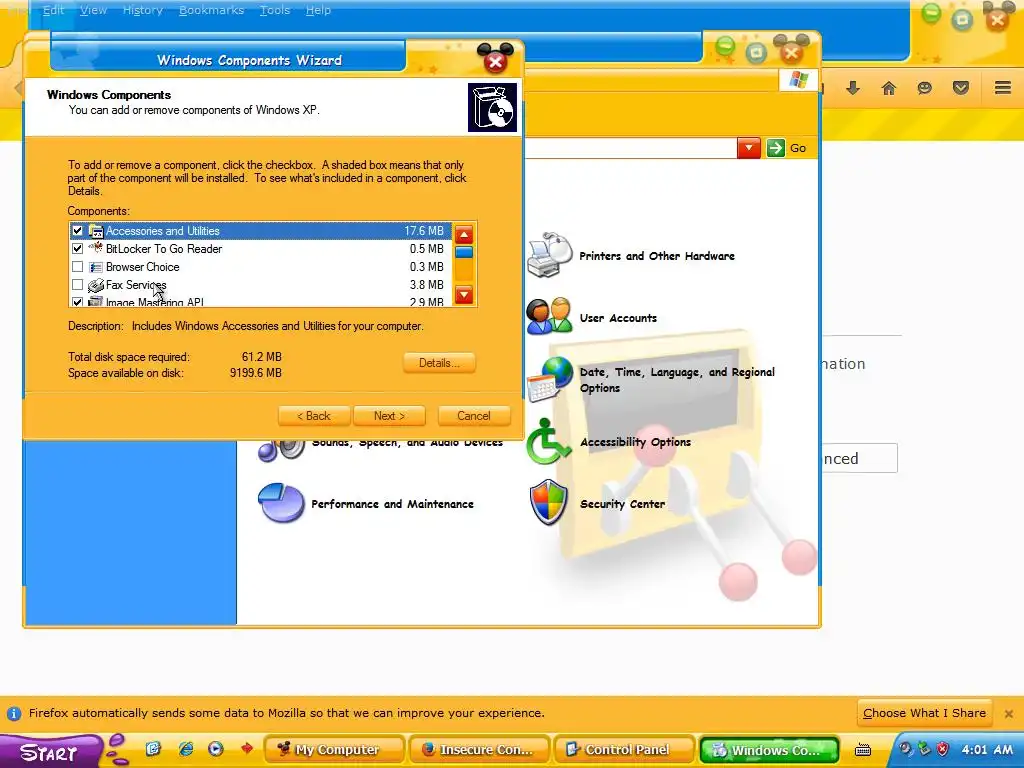1024x768 pixels.
Task: Click the < Back button
Action: point(314,416)
